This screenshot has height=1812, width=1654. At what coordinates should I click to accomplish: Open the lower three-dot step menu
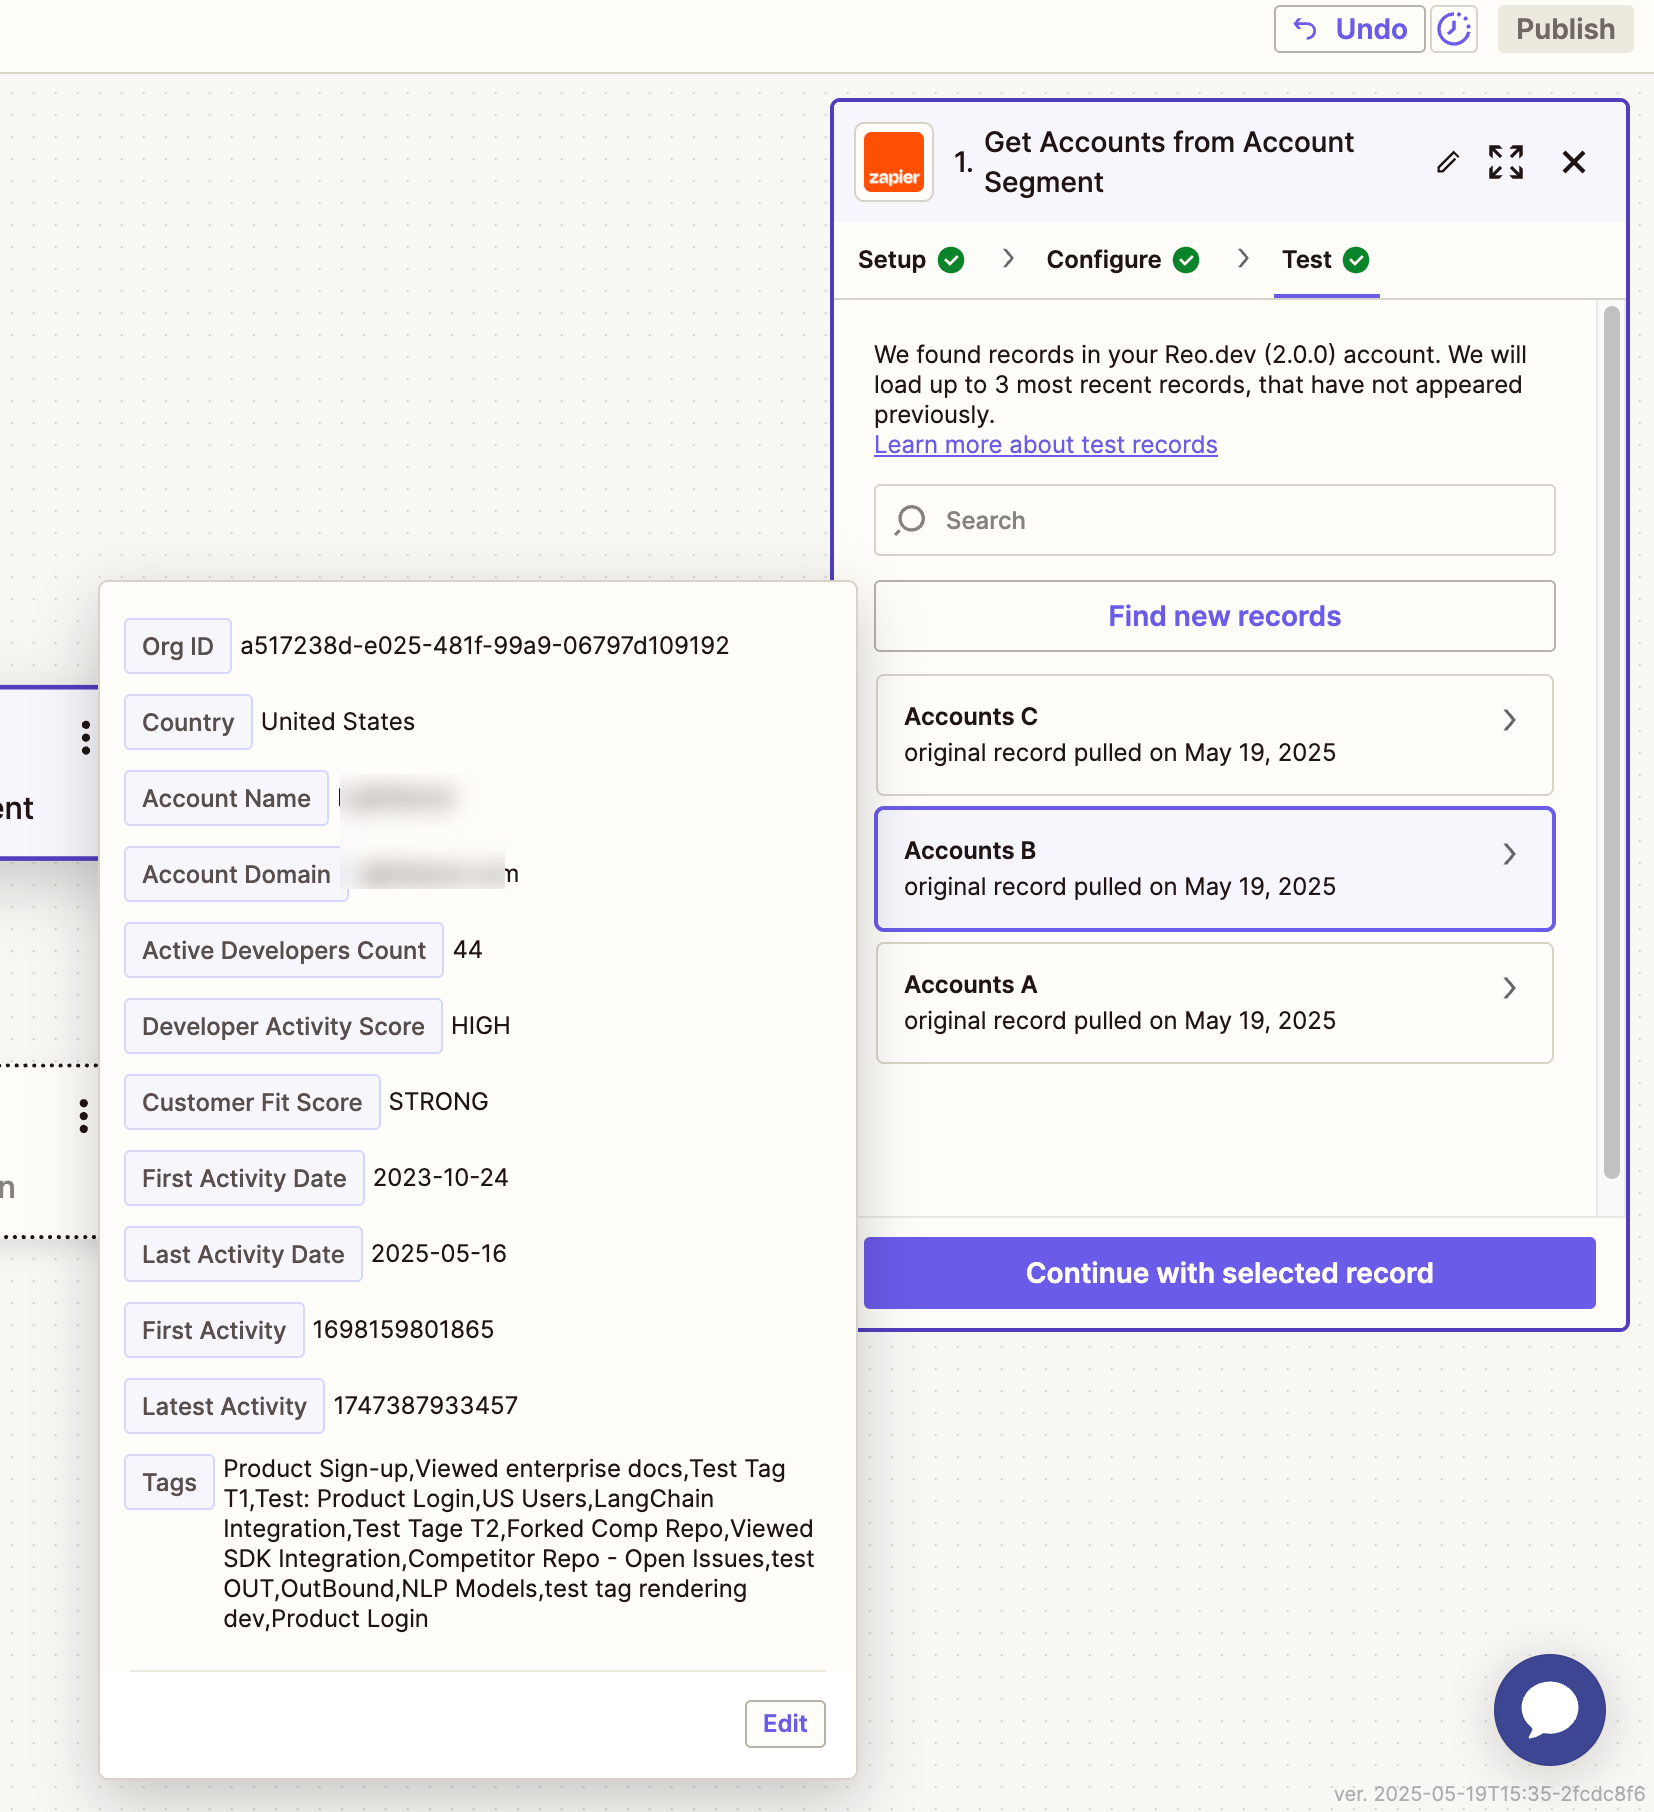tap(84, 1116)
